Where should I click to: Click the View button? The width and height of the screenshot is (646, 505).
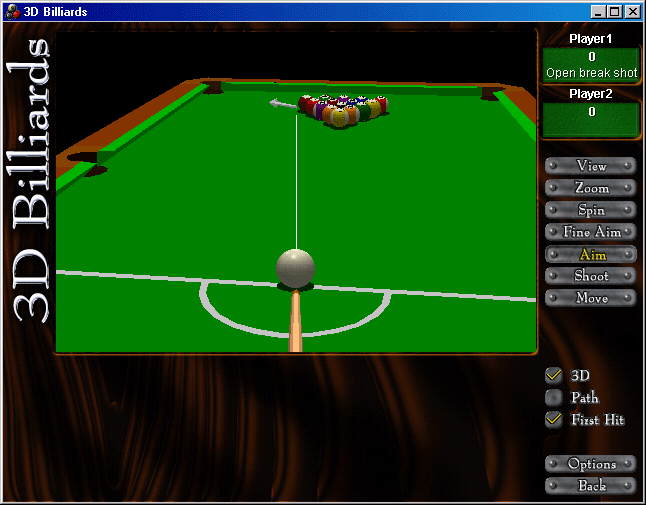click(591, 166)
